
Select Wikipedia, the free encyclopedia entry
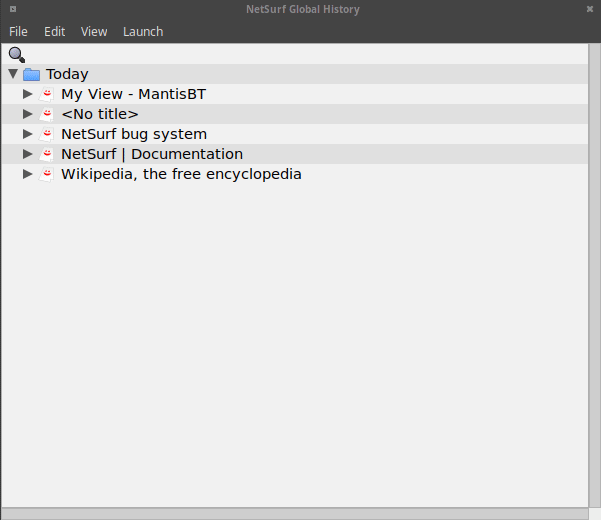181,174
